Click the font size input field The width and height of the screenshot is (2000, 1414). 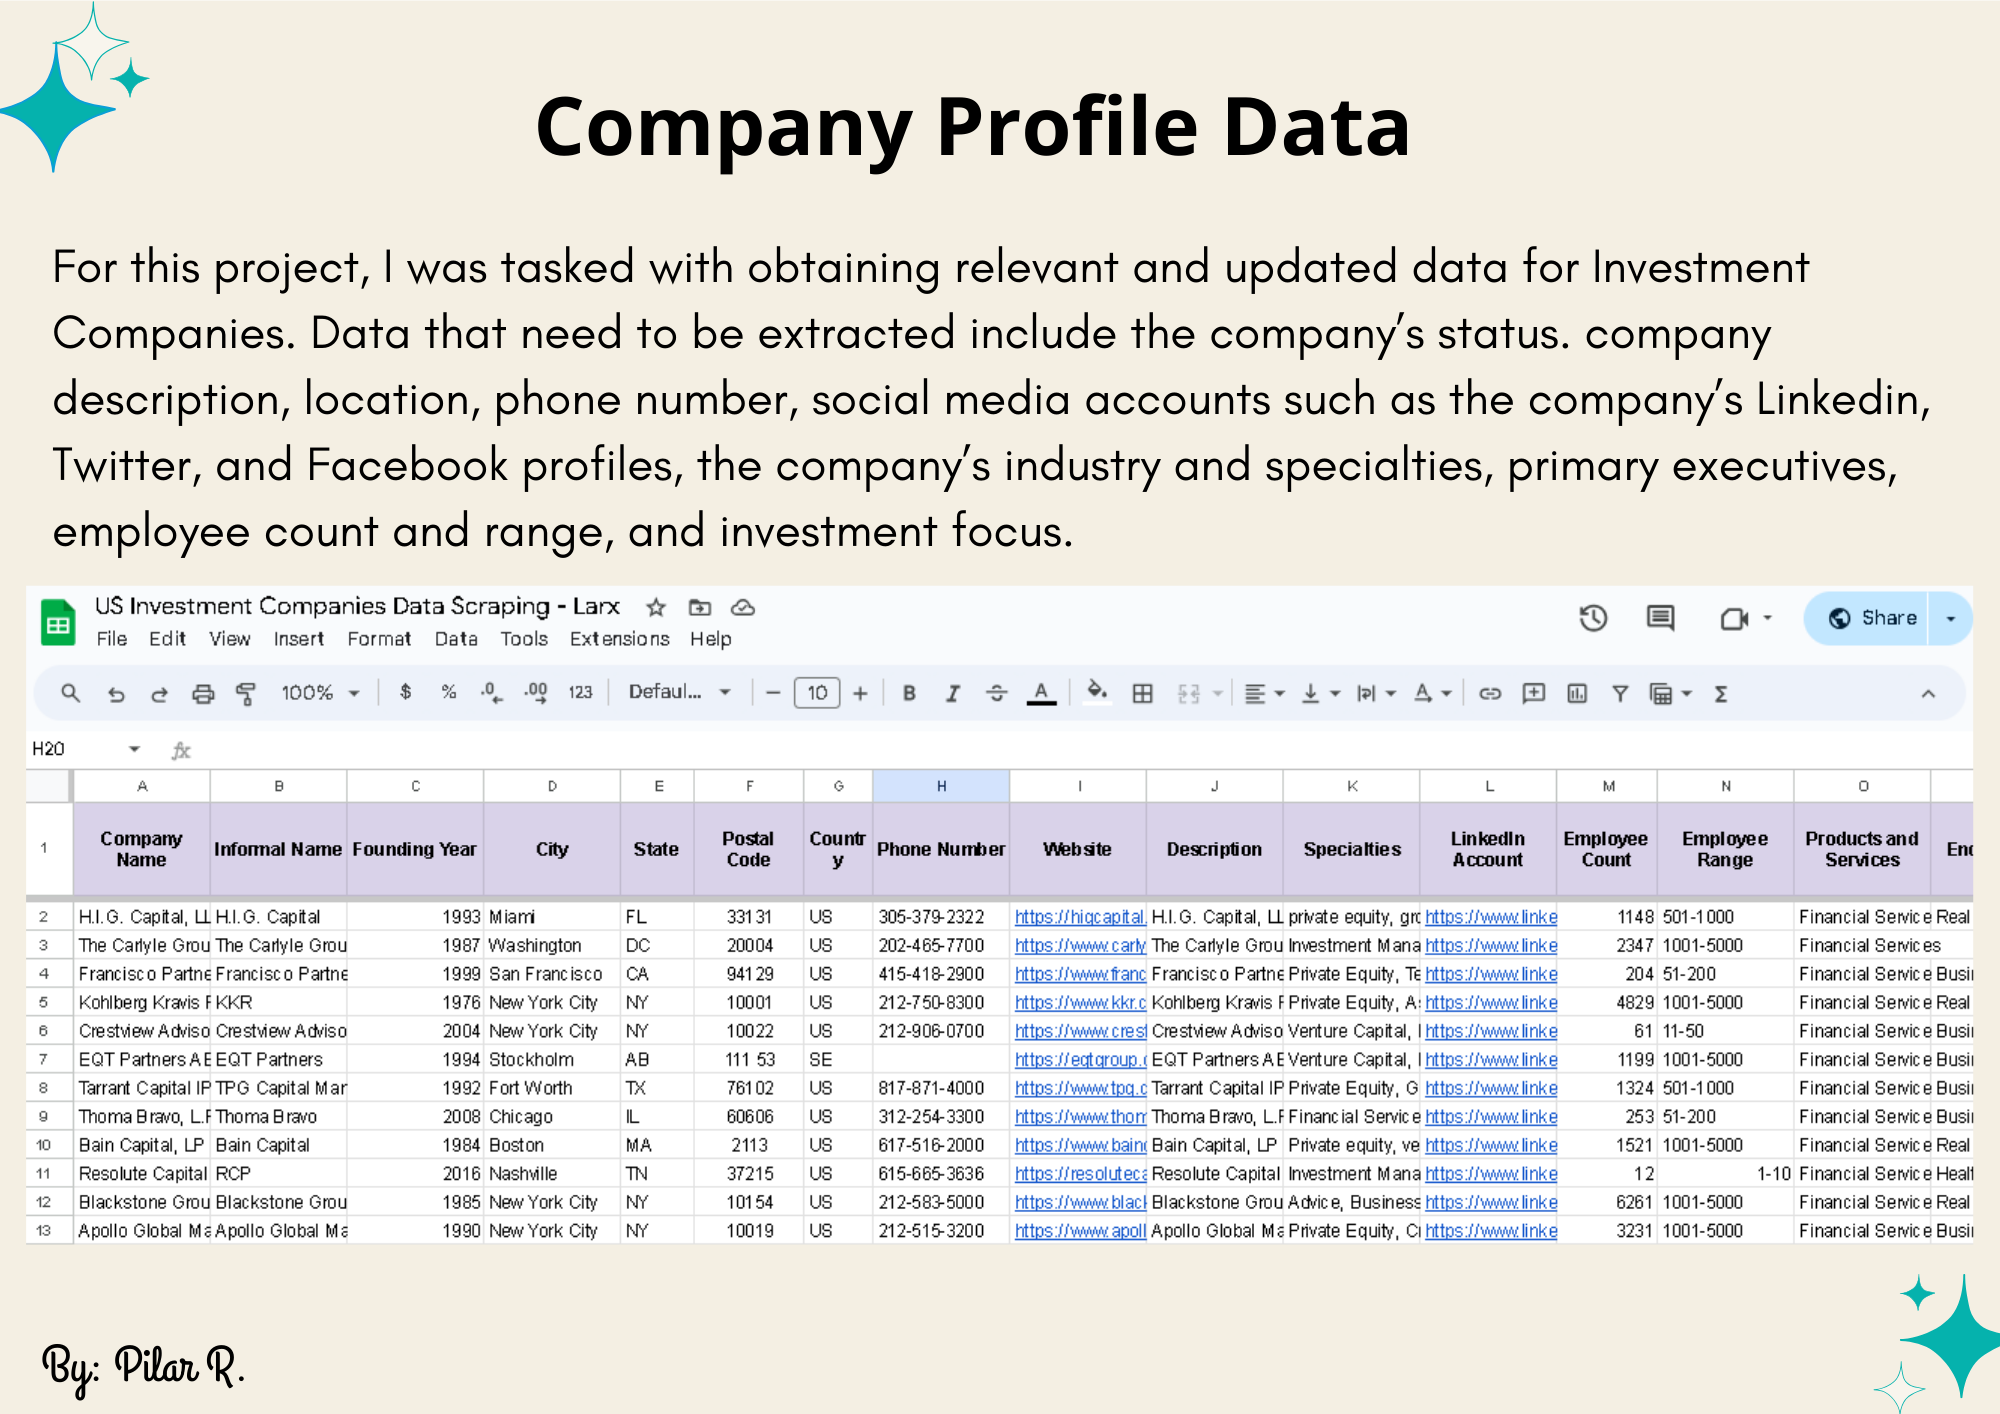817,693
